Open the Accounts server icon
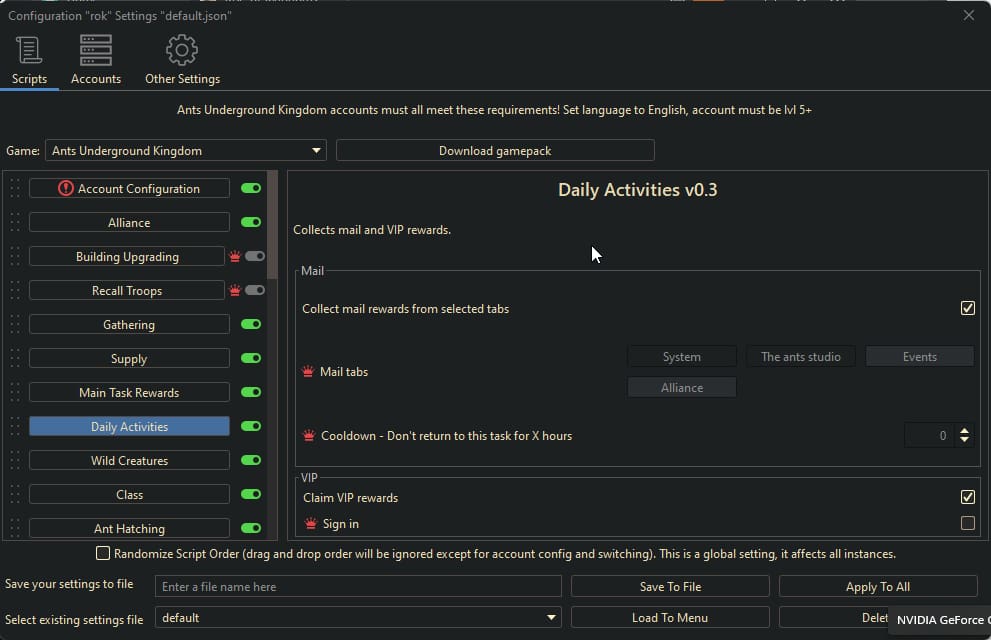 click(96, 50)
